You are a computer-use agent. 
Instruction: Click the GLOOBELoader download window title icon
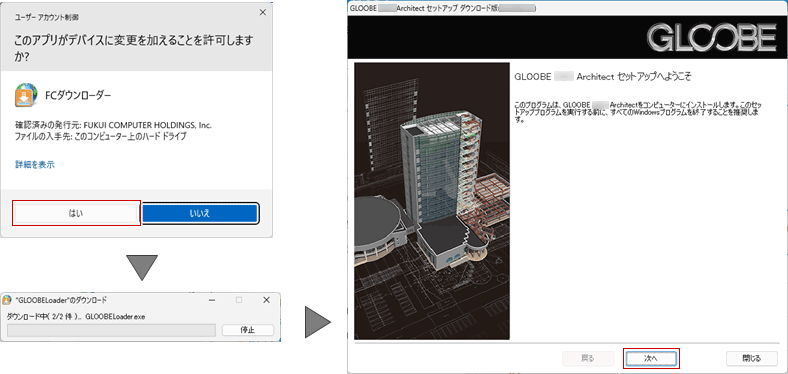tap(8, 300)
